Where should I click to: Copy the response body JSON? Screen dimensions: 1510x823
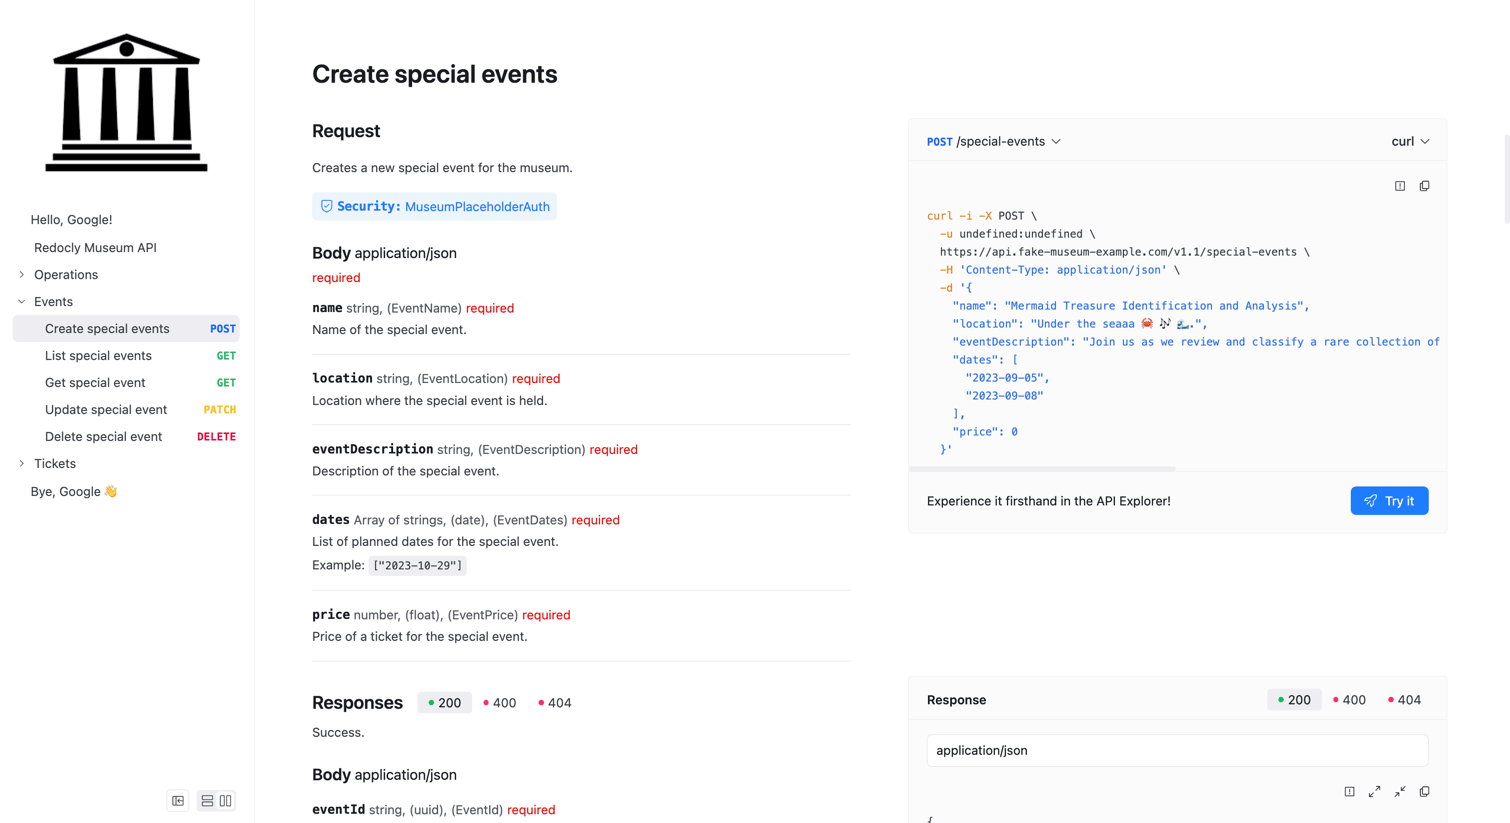tap(1424, 791)
